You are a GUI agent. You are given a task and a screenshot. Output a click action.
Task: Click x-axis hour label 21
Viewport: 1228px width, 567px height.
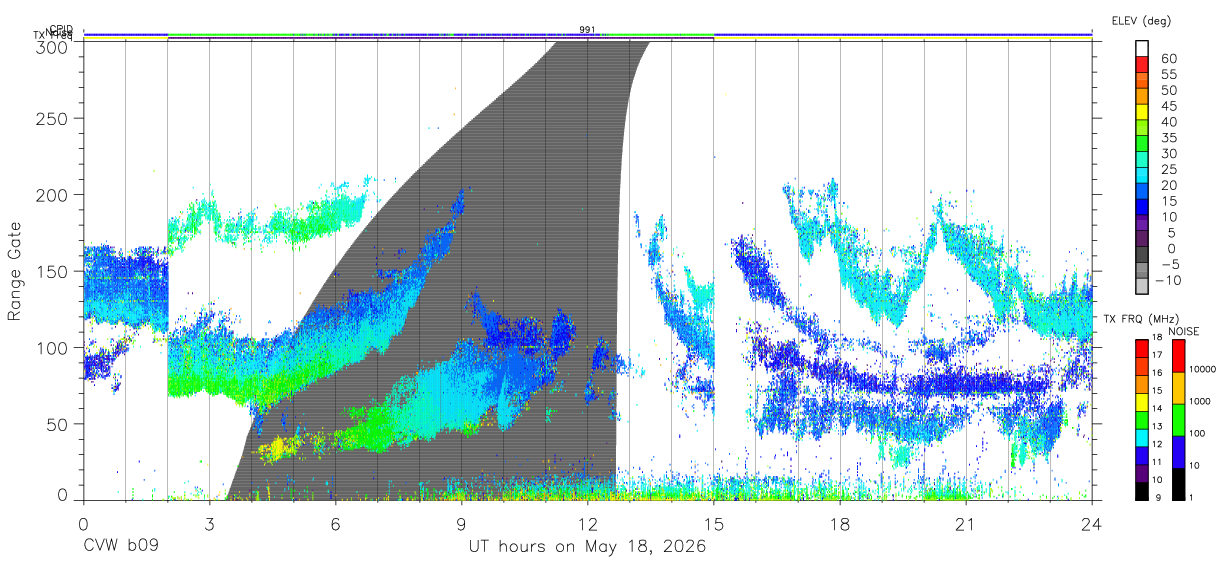tap(965, 523)
